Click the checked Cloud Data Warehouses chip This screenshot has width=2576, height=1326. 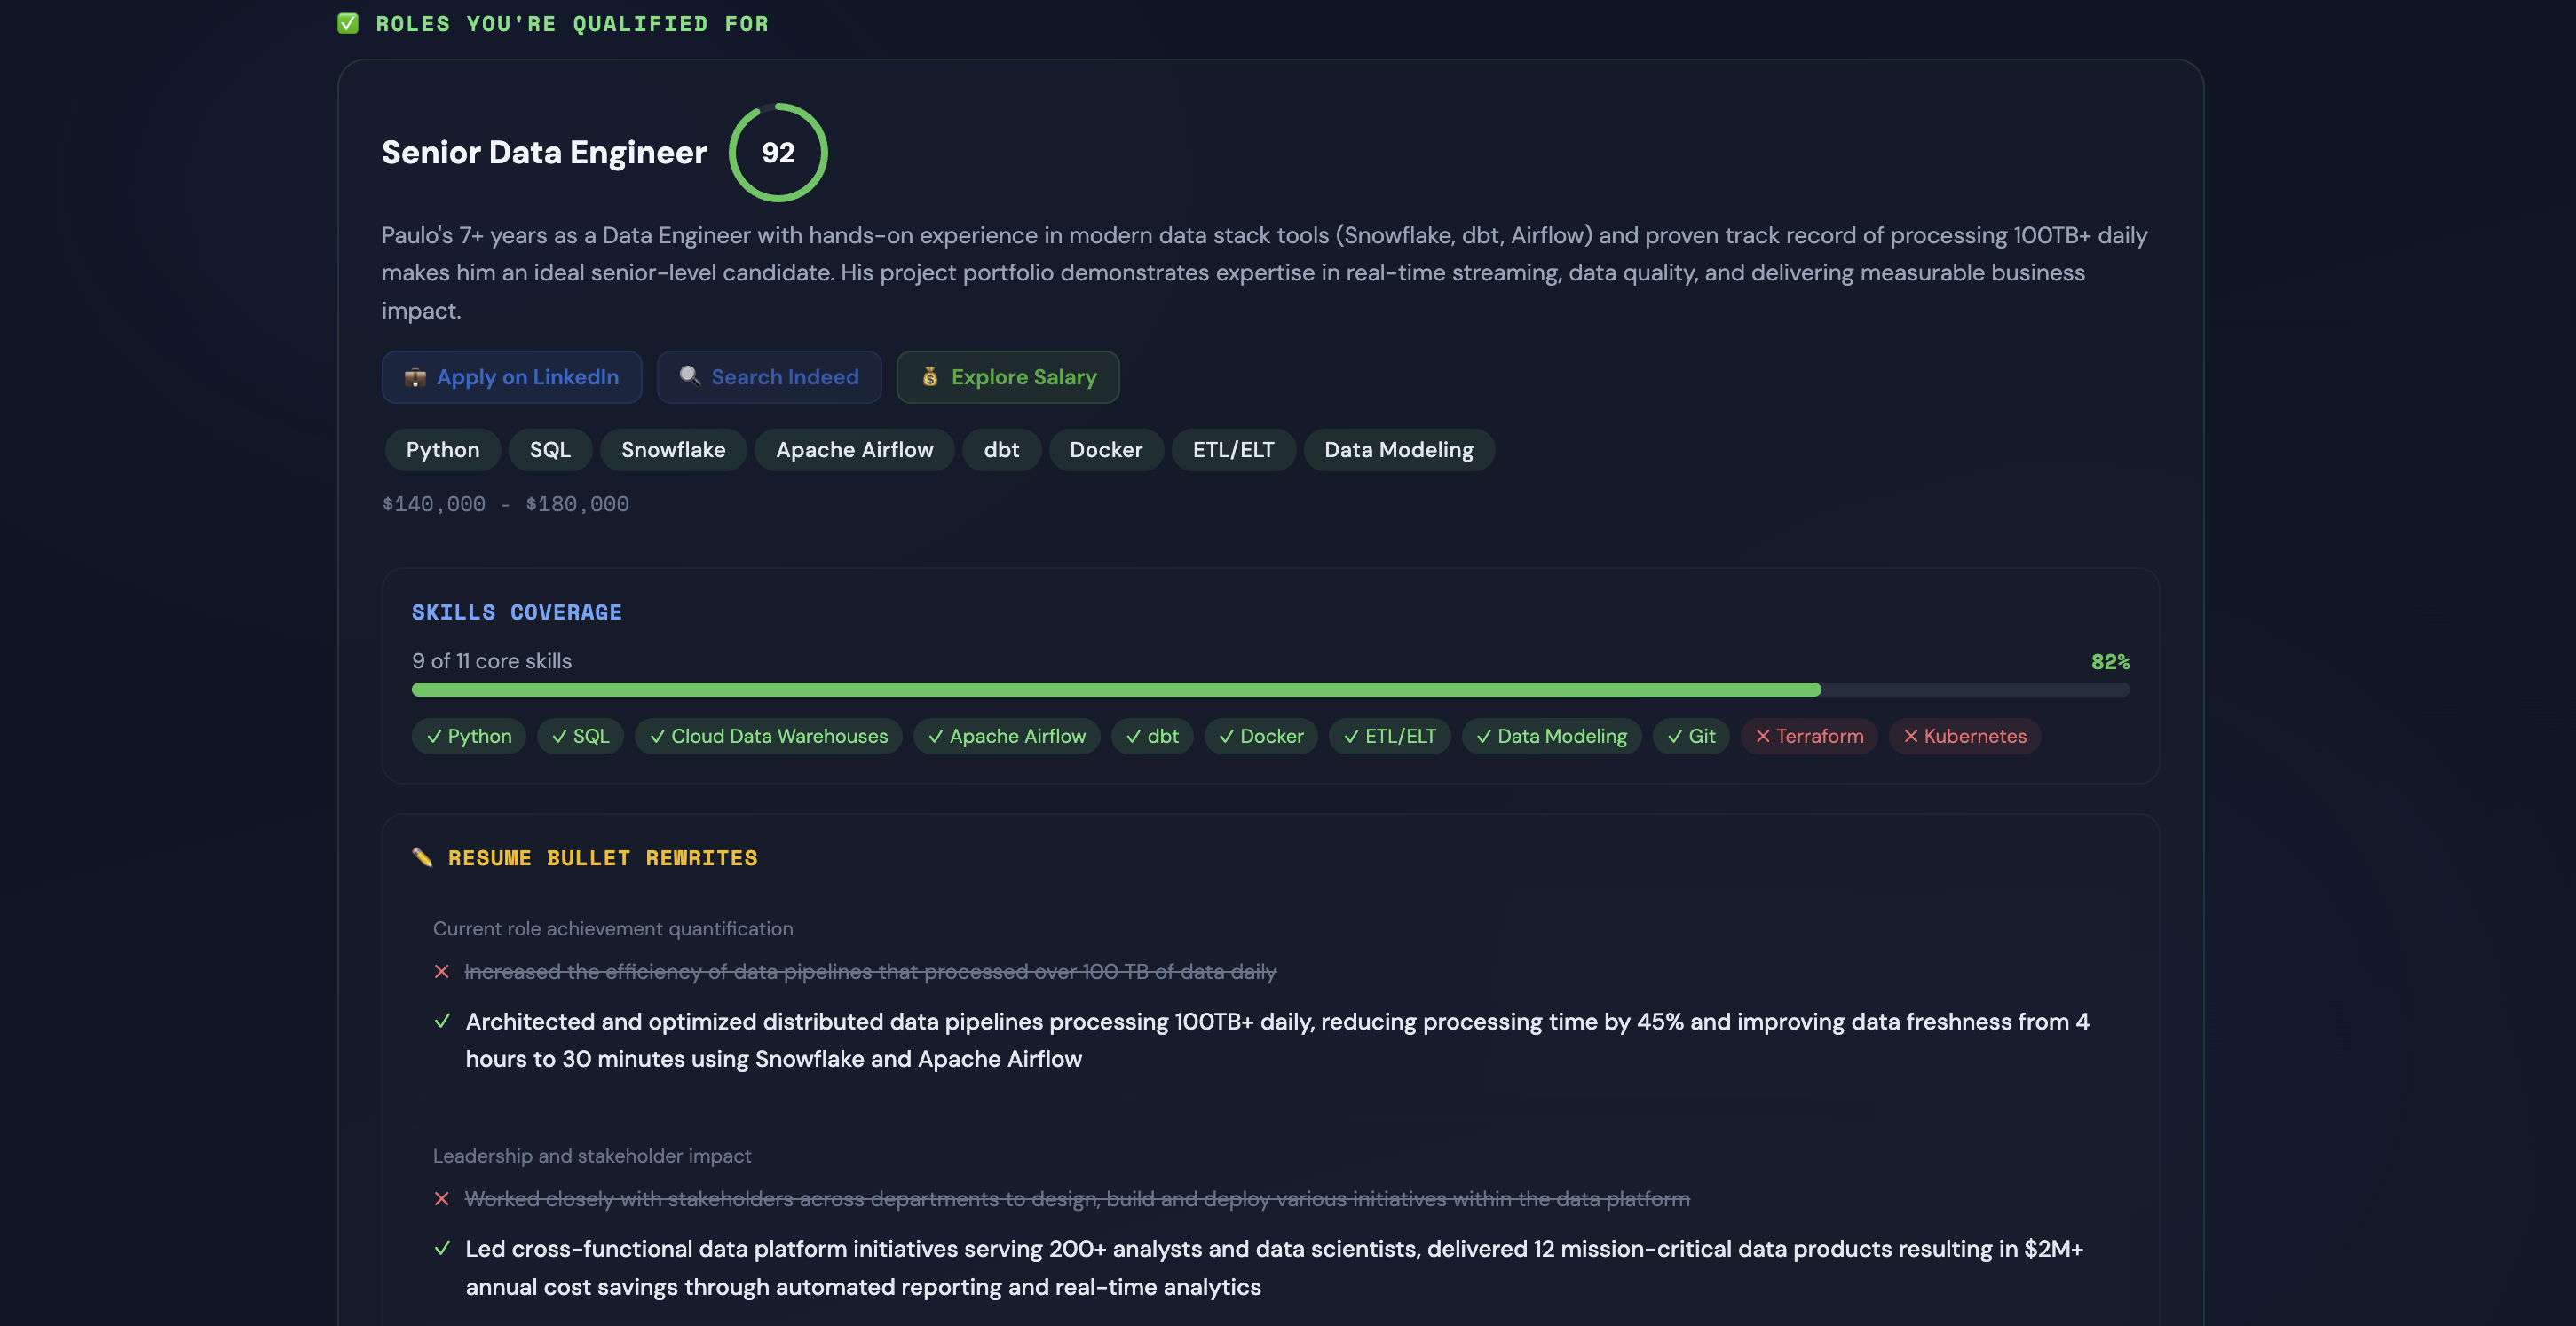point(768,736)
